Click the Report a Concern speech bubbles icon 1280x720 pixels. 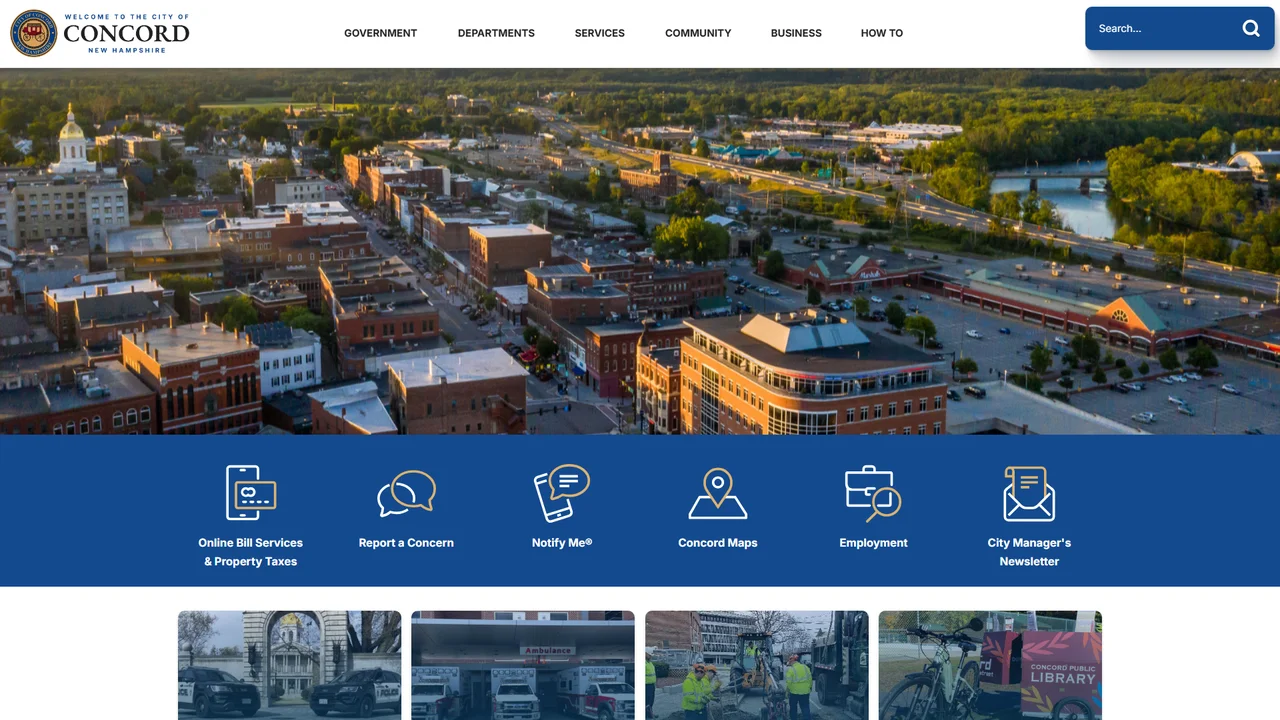tap(406, 493)
